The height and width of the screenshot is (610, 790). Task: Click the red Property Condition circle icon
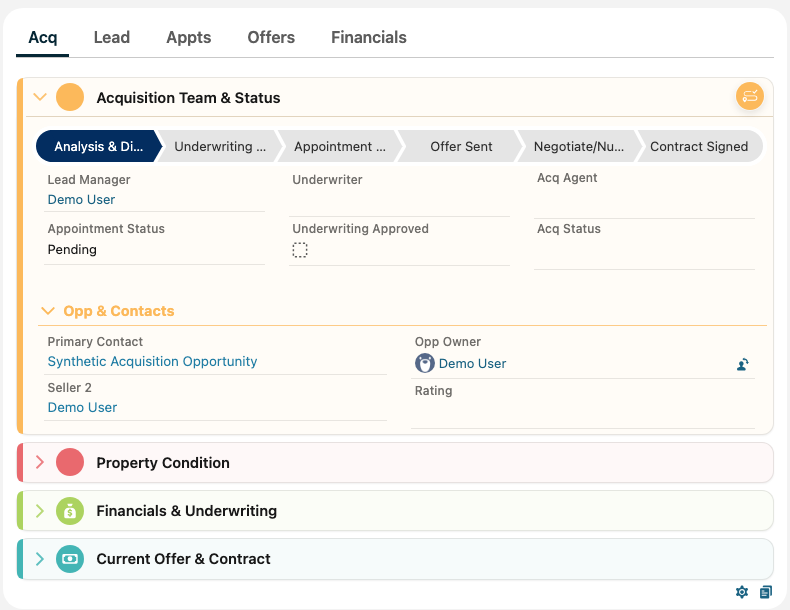(x=70, y=462)
